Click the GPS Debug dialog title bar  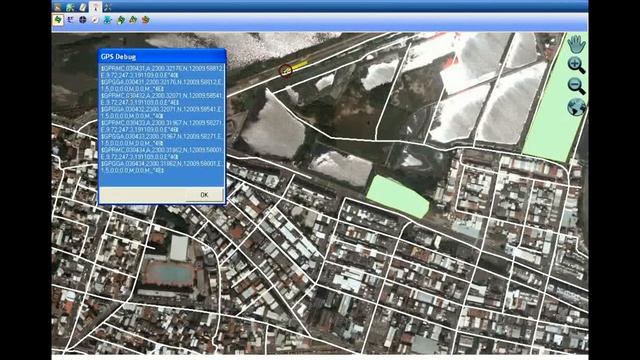pyautogui.click(x=162, y=56)
